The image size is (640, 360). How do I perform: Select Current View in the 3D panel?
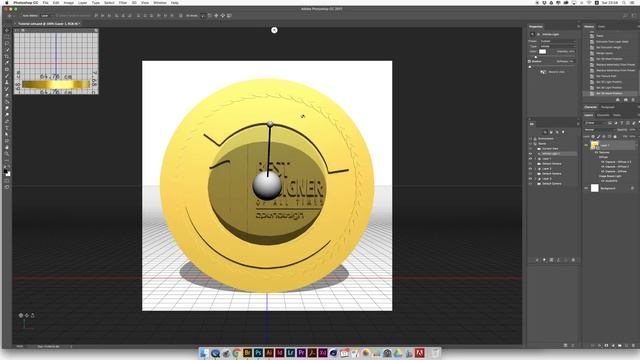[x=549, y=149]
